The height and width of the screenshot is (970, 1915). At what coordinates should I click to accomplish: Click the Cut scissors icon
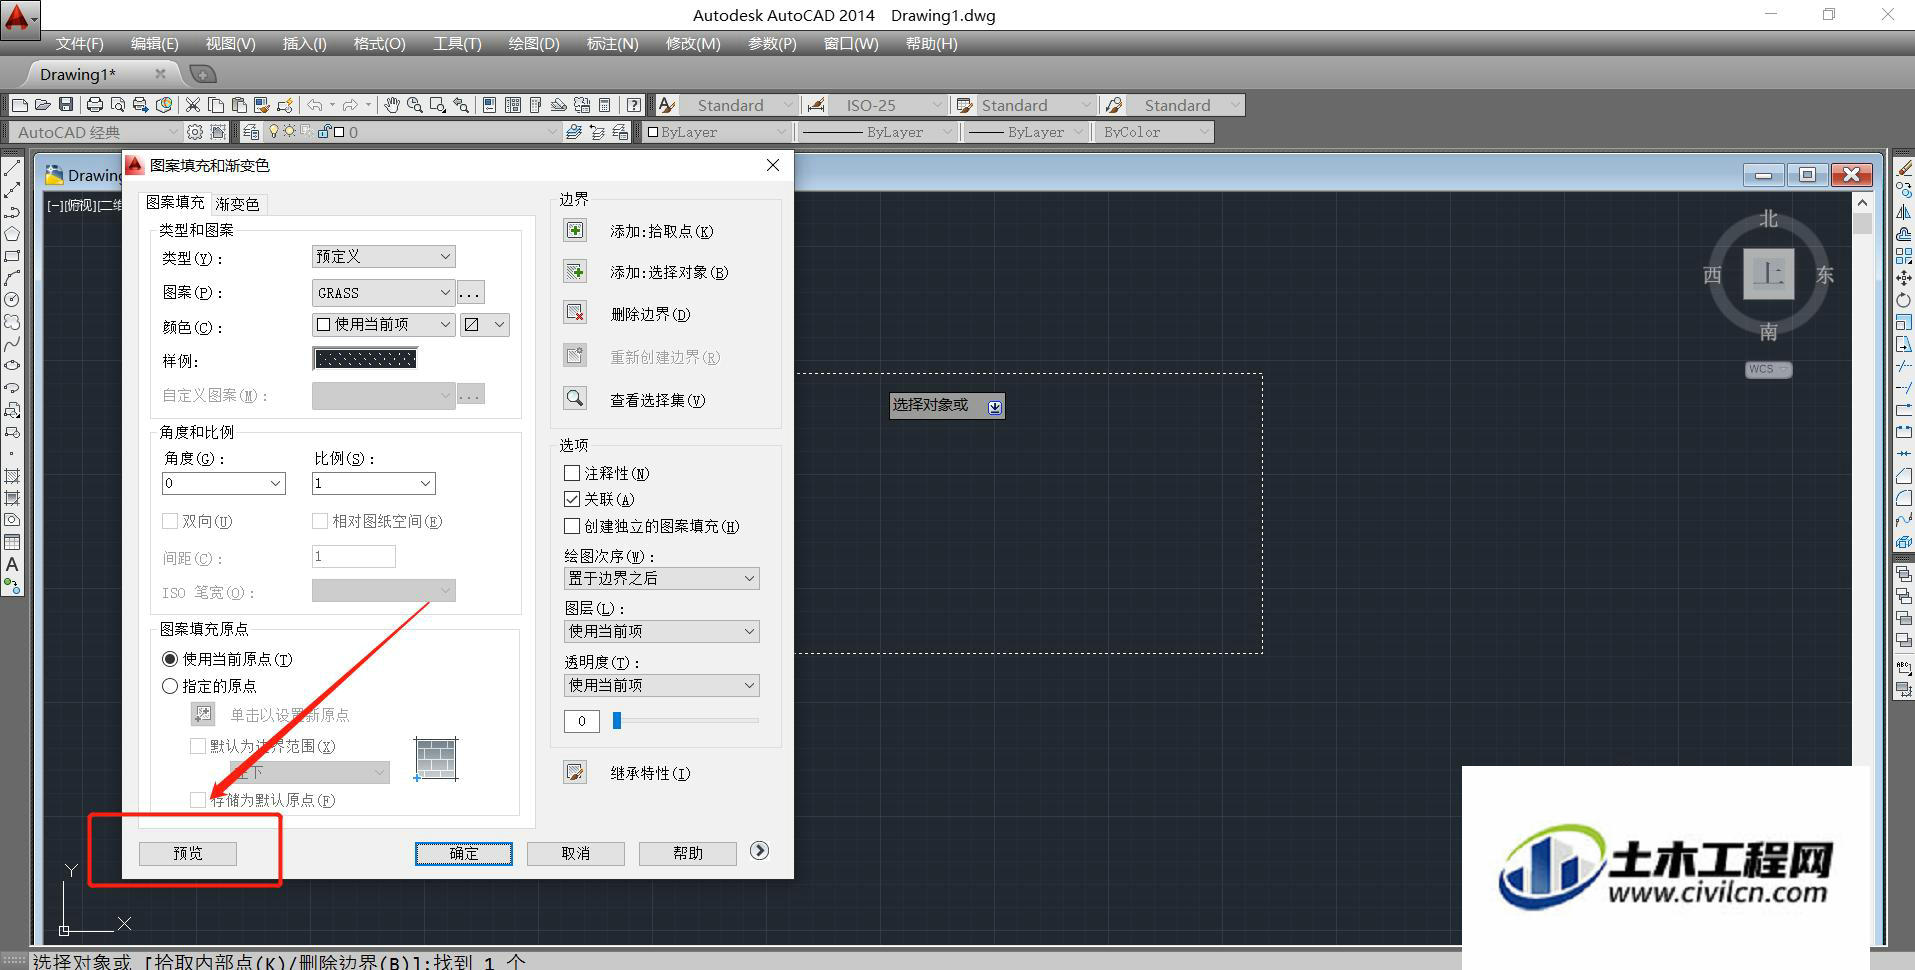point(193,105)
